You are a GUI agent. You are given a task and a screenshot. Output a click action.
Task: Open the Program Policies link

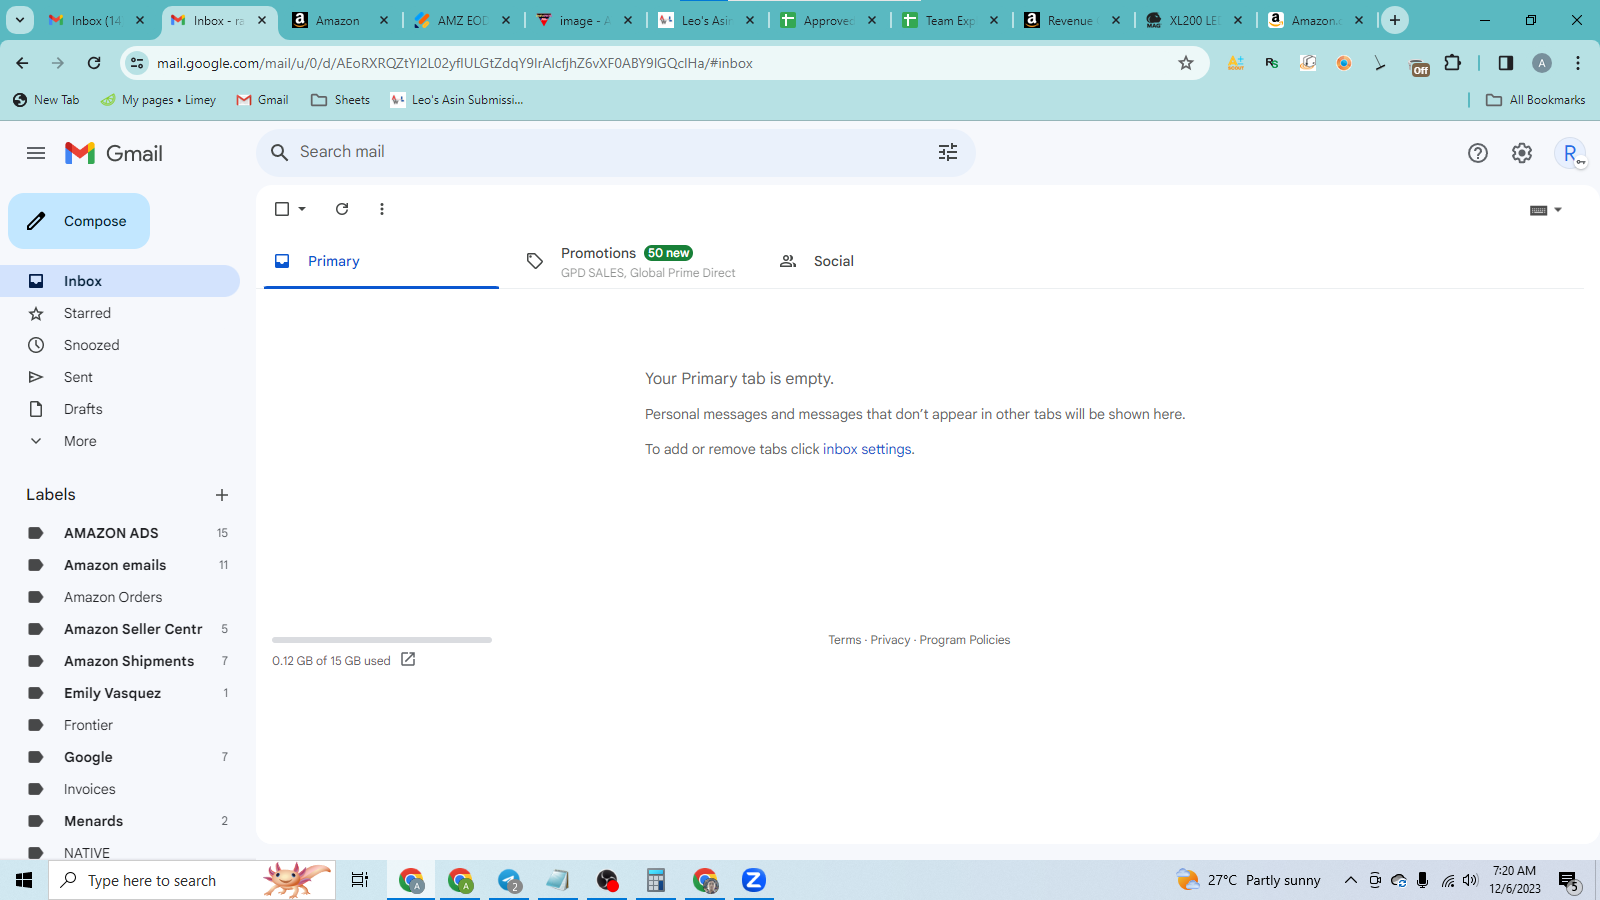click(x=965, y=640)
